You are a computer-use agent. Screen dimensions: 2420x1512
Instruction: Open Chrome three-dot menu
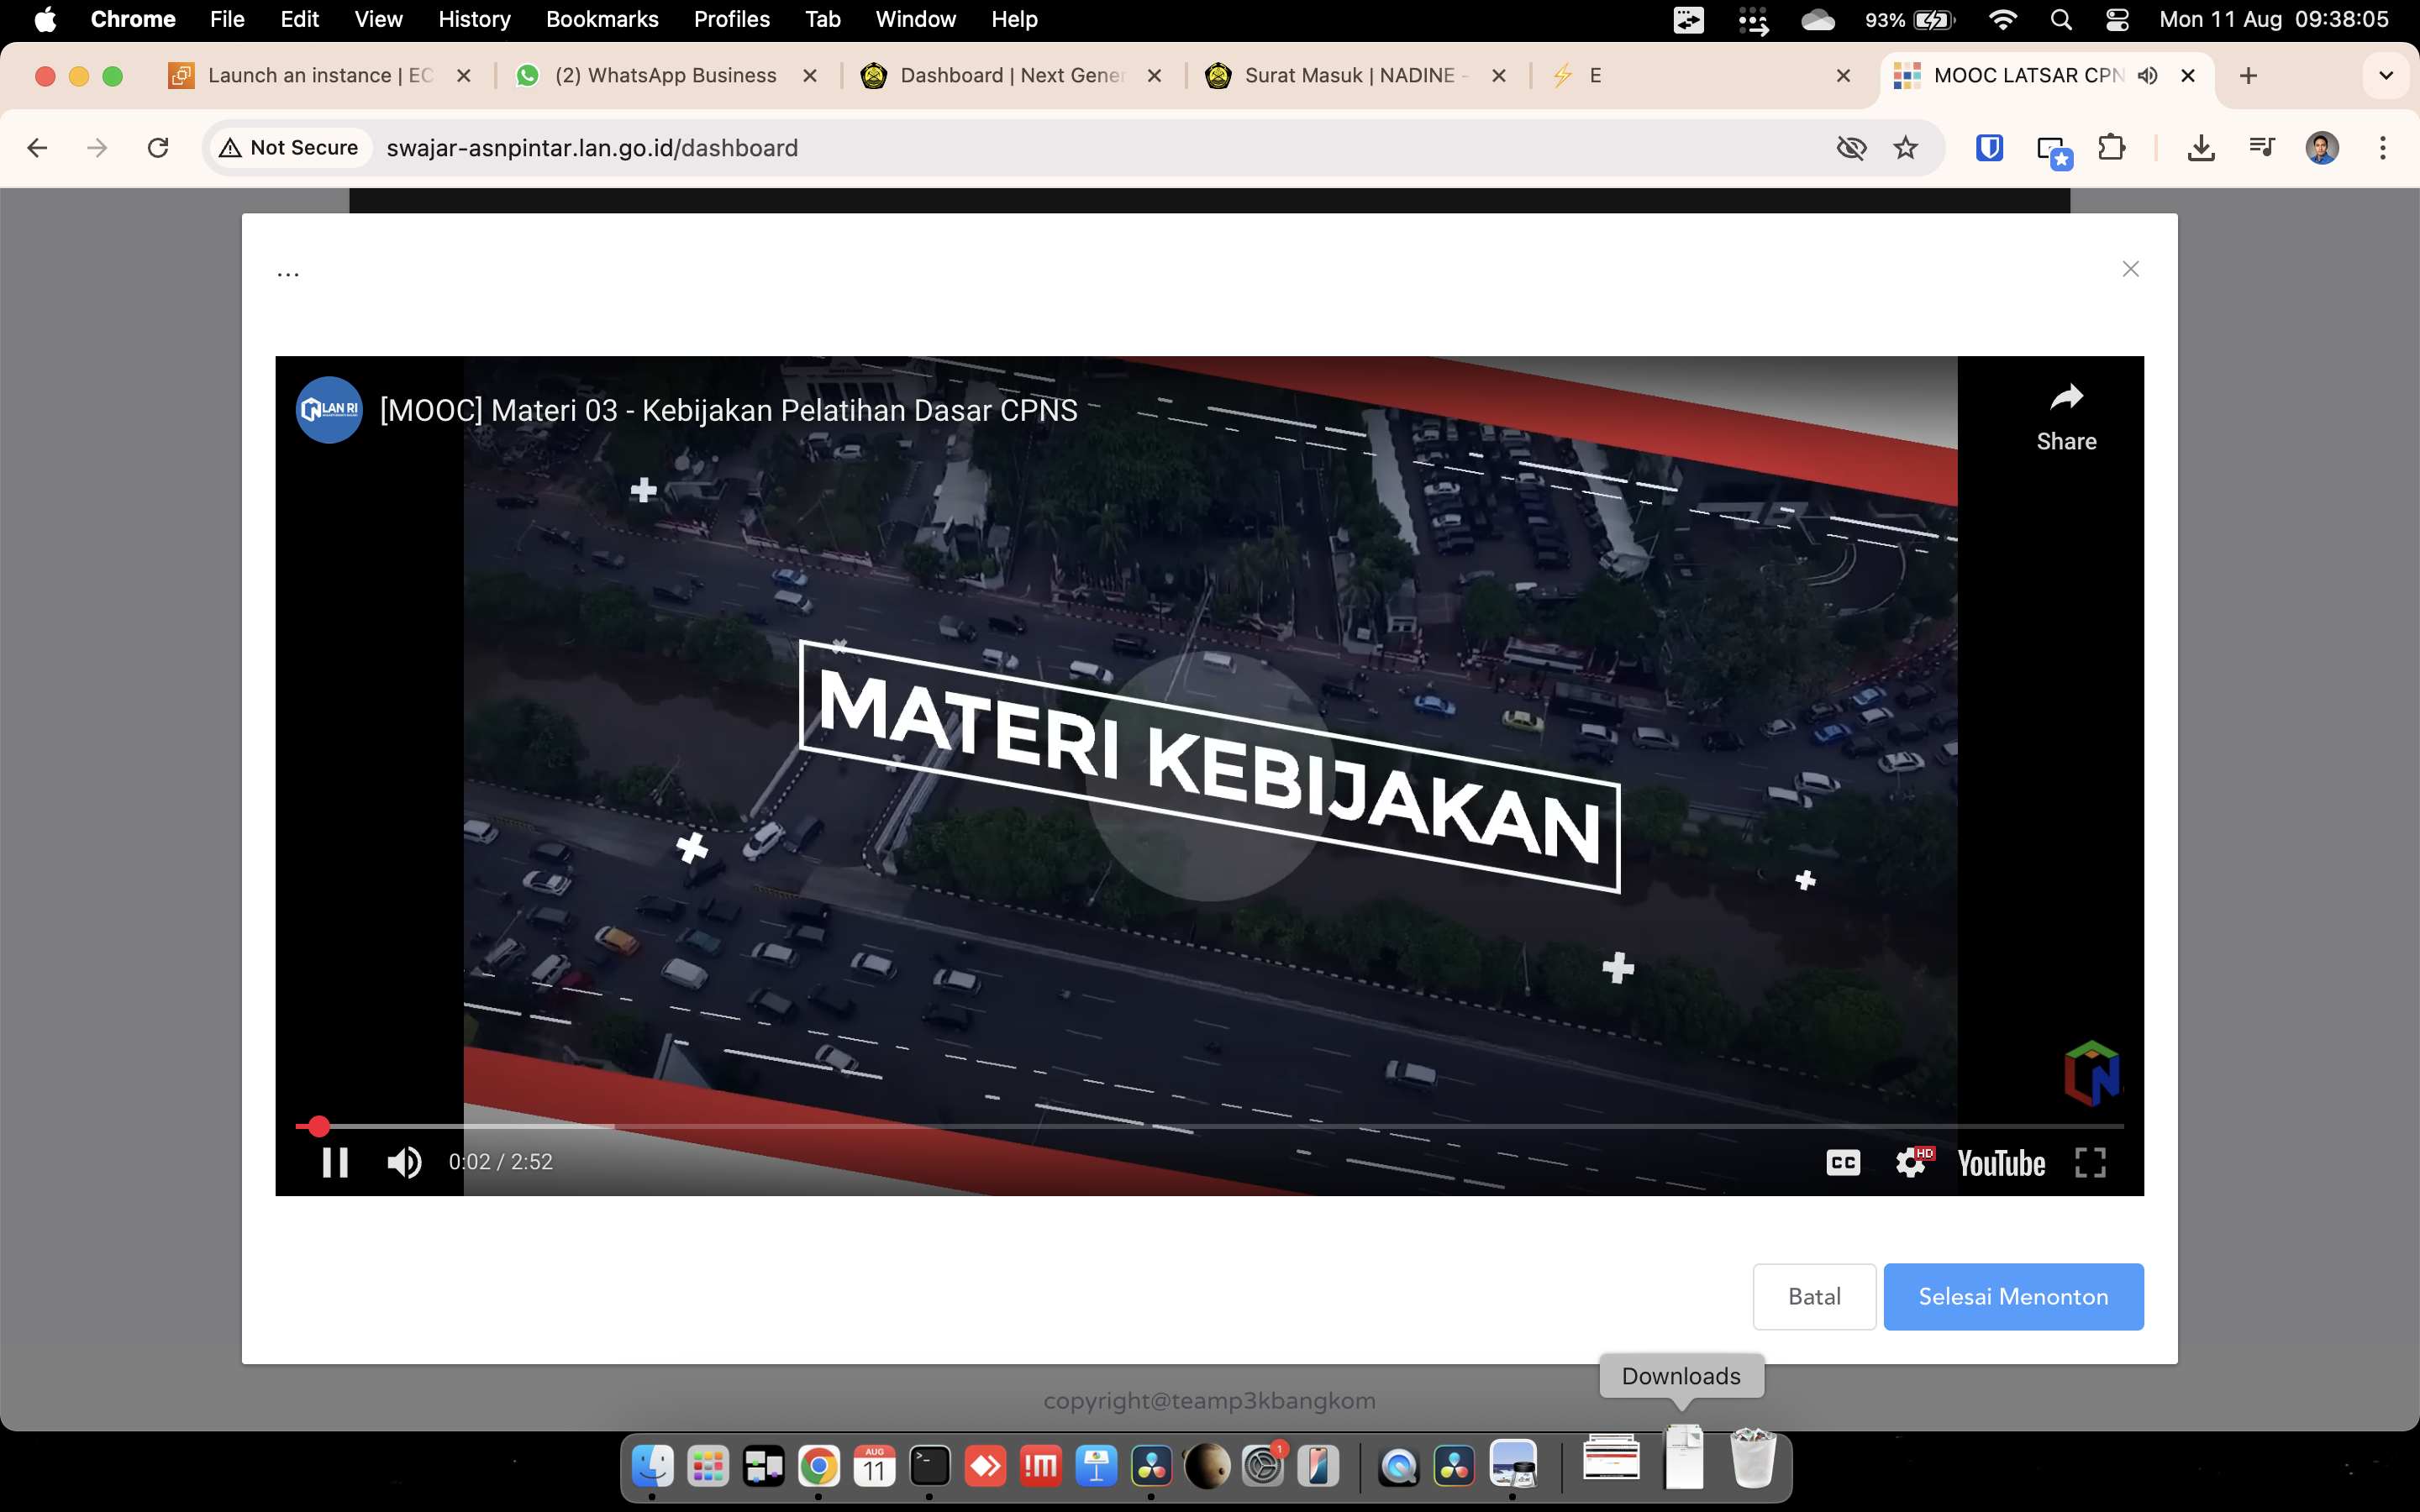click(x=2382, y=148)
